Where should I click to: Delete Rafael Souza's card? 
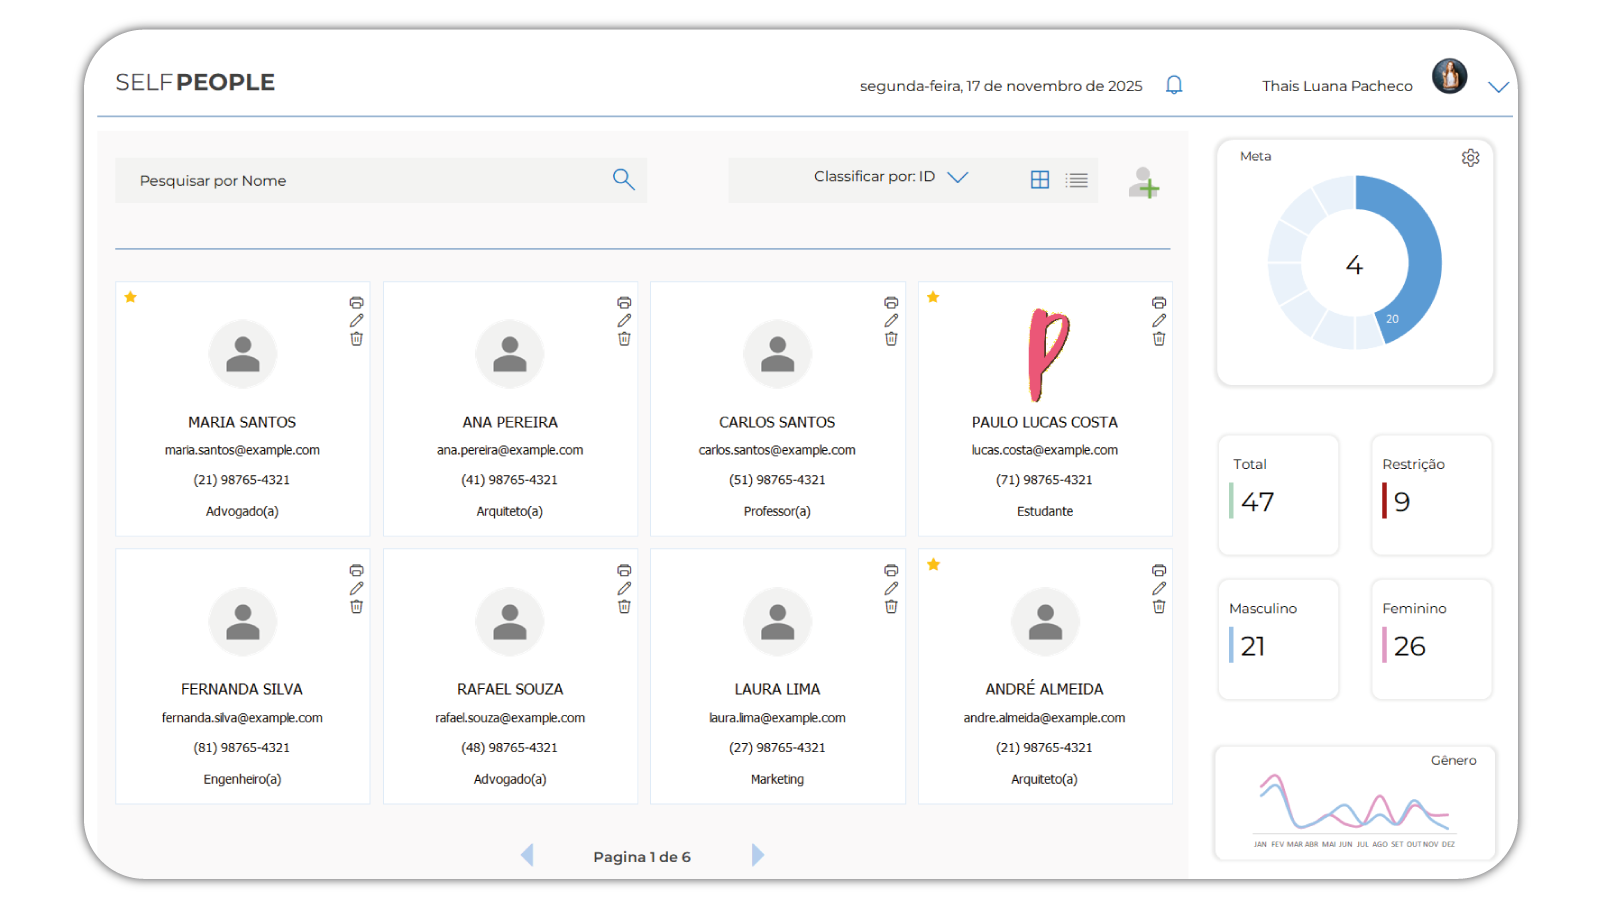point(624,607)
